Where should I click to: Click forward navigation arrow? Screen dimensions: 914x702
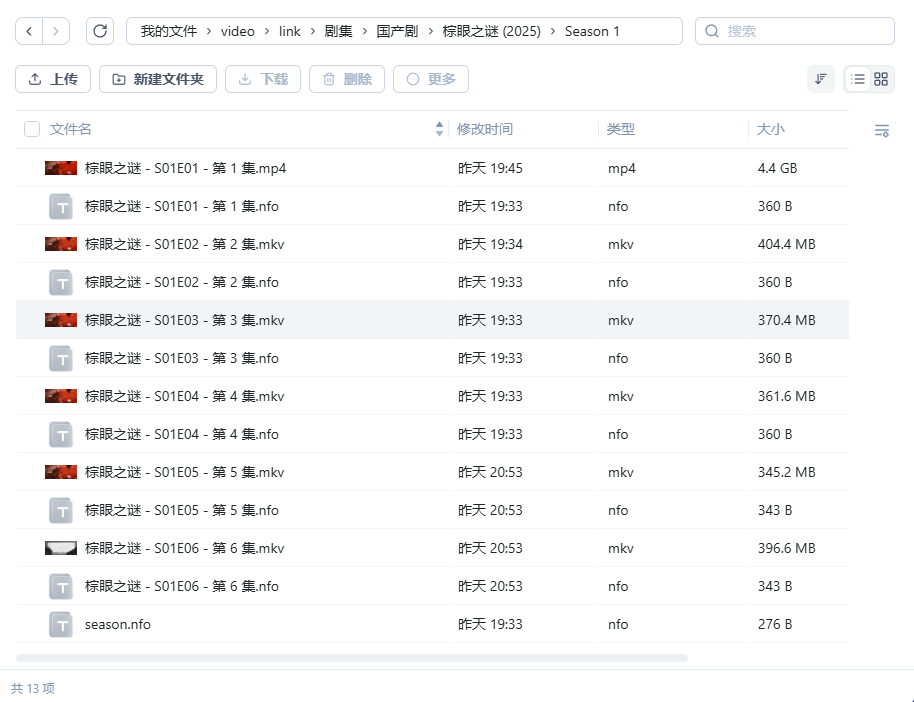(56, 31)
